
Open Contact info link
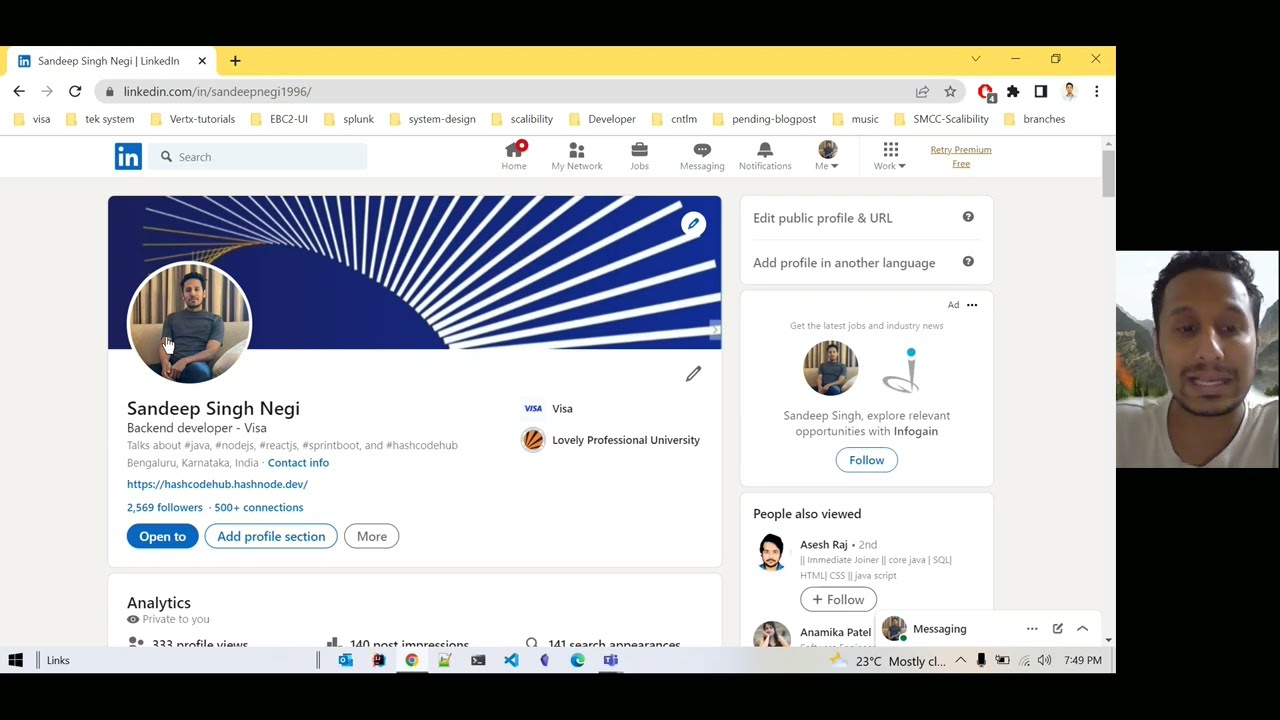pos(298,463)
